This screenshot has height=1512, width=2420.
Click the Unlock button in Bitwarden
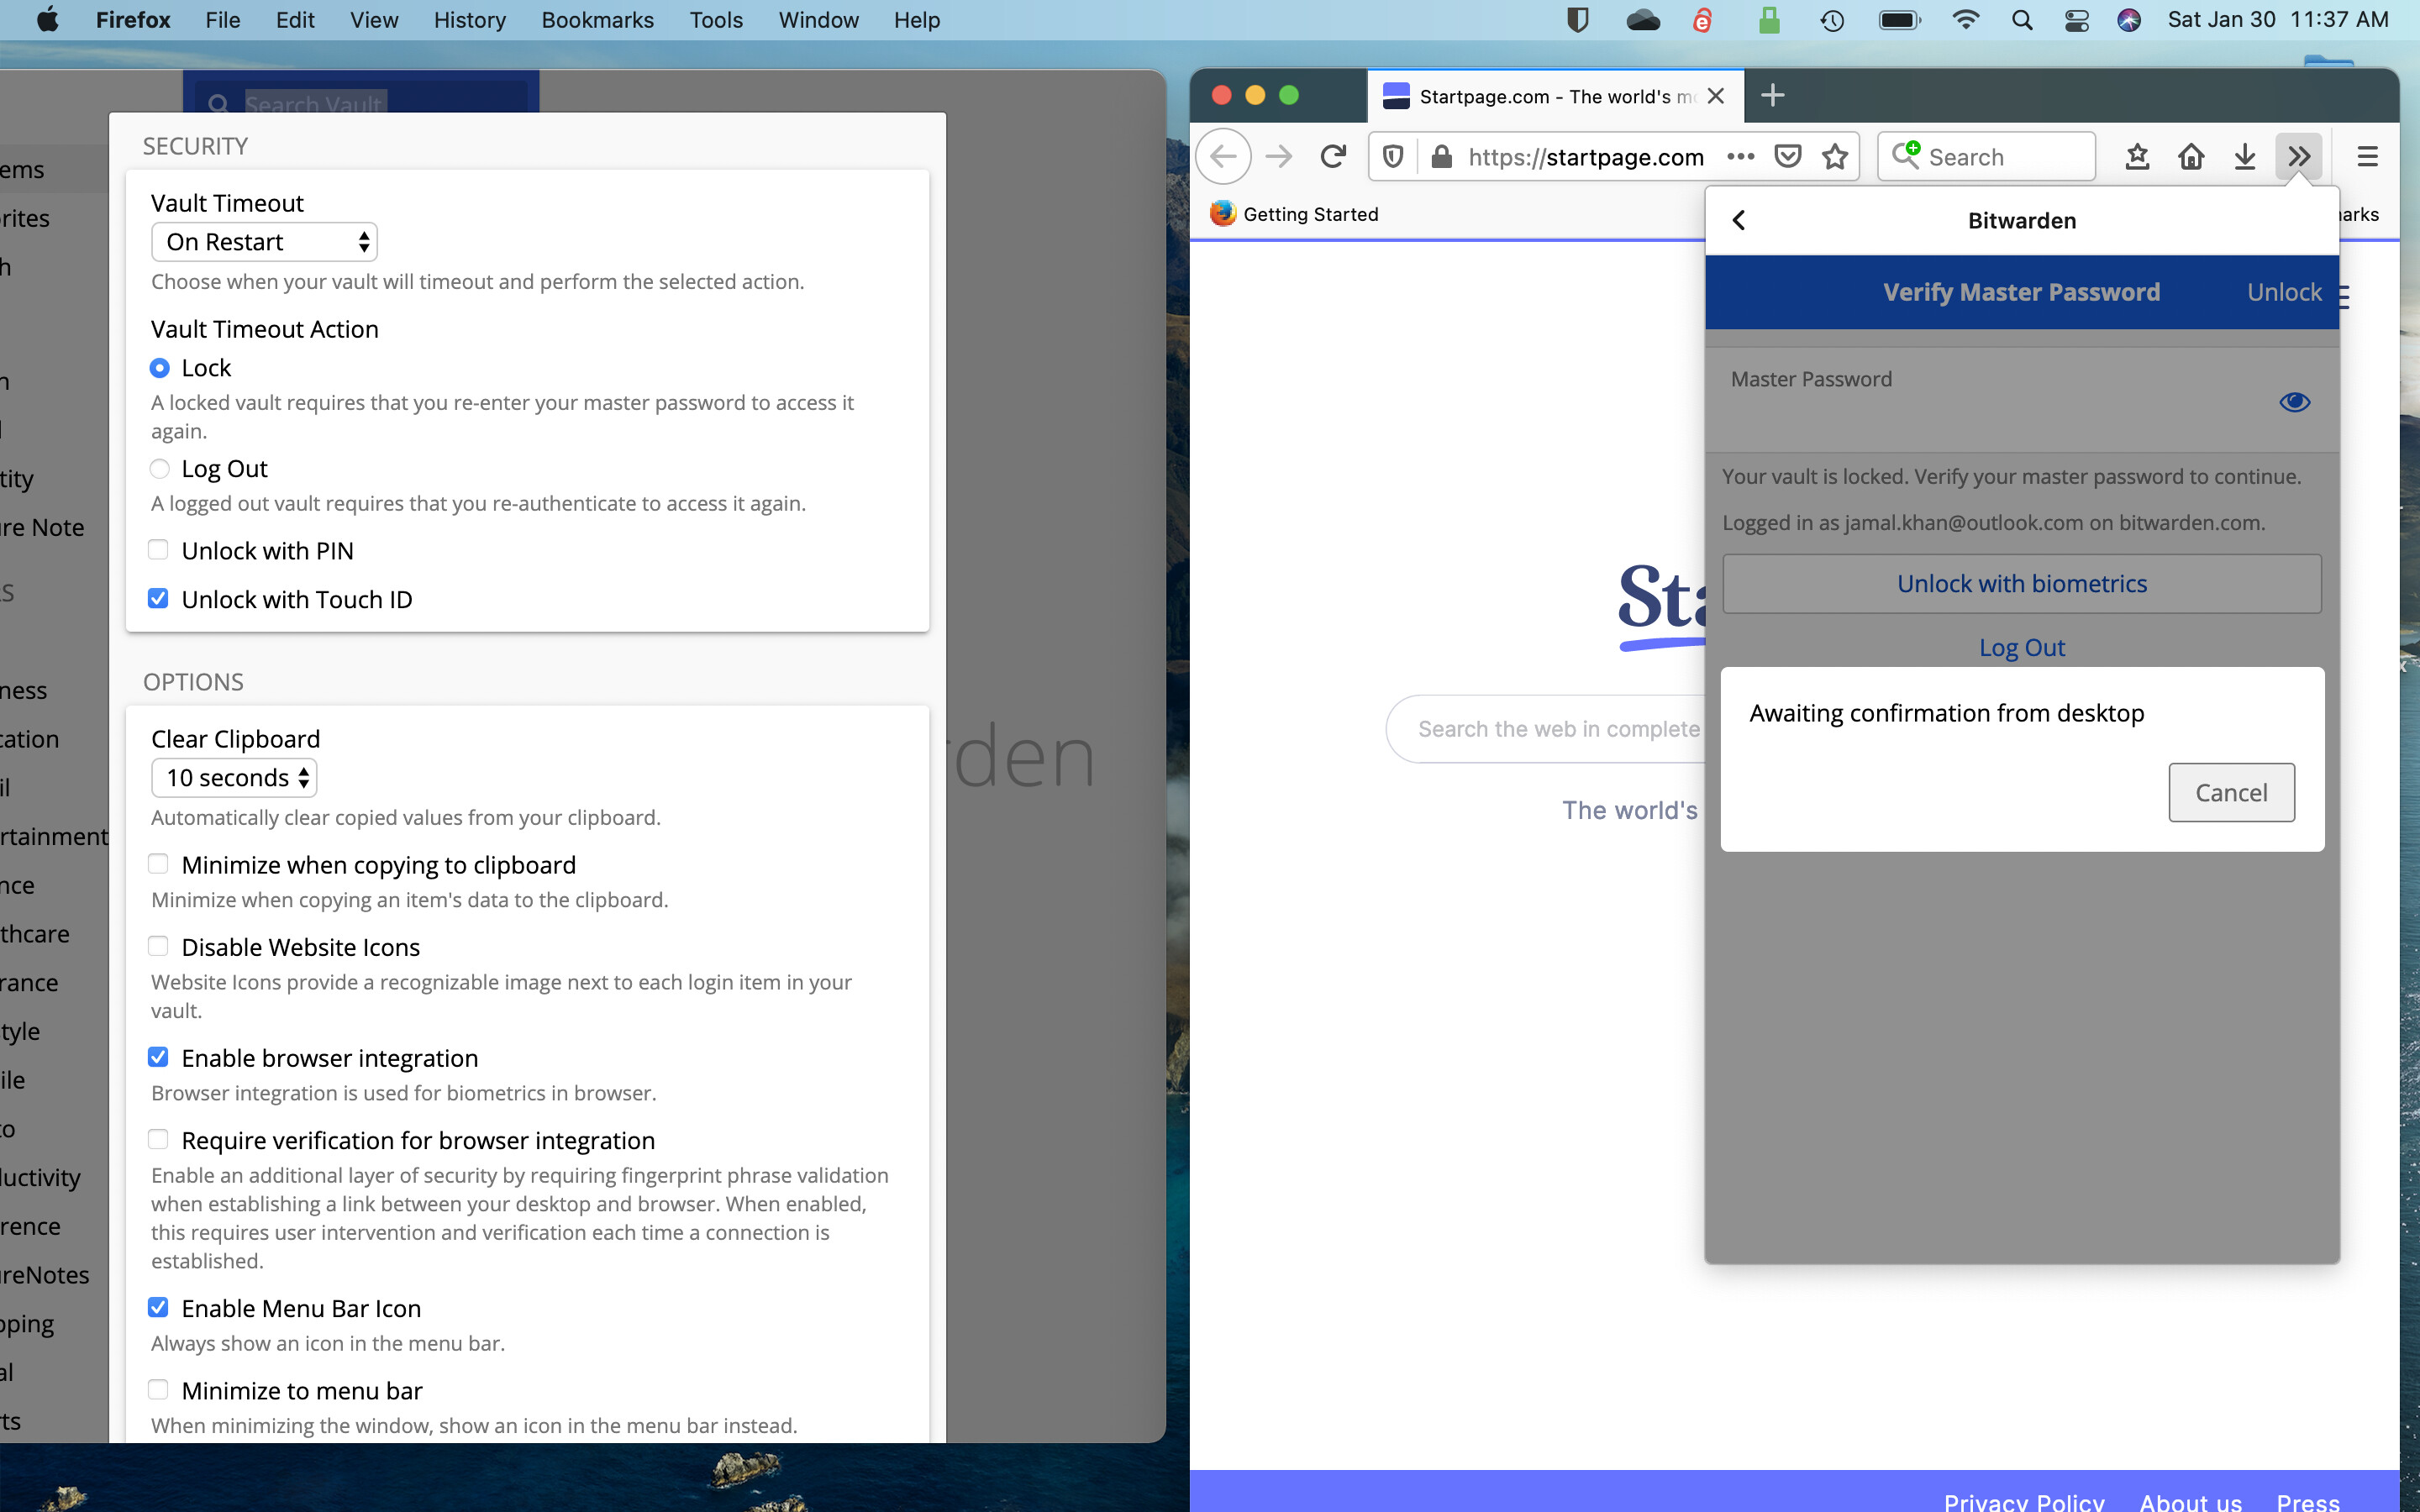coord(2284,291)
